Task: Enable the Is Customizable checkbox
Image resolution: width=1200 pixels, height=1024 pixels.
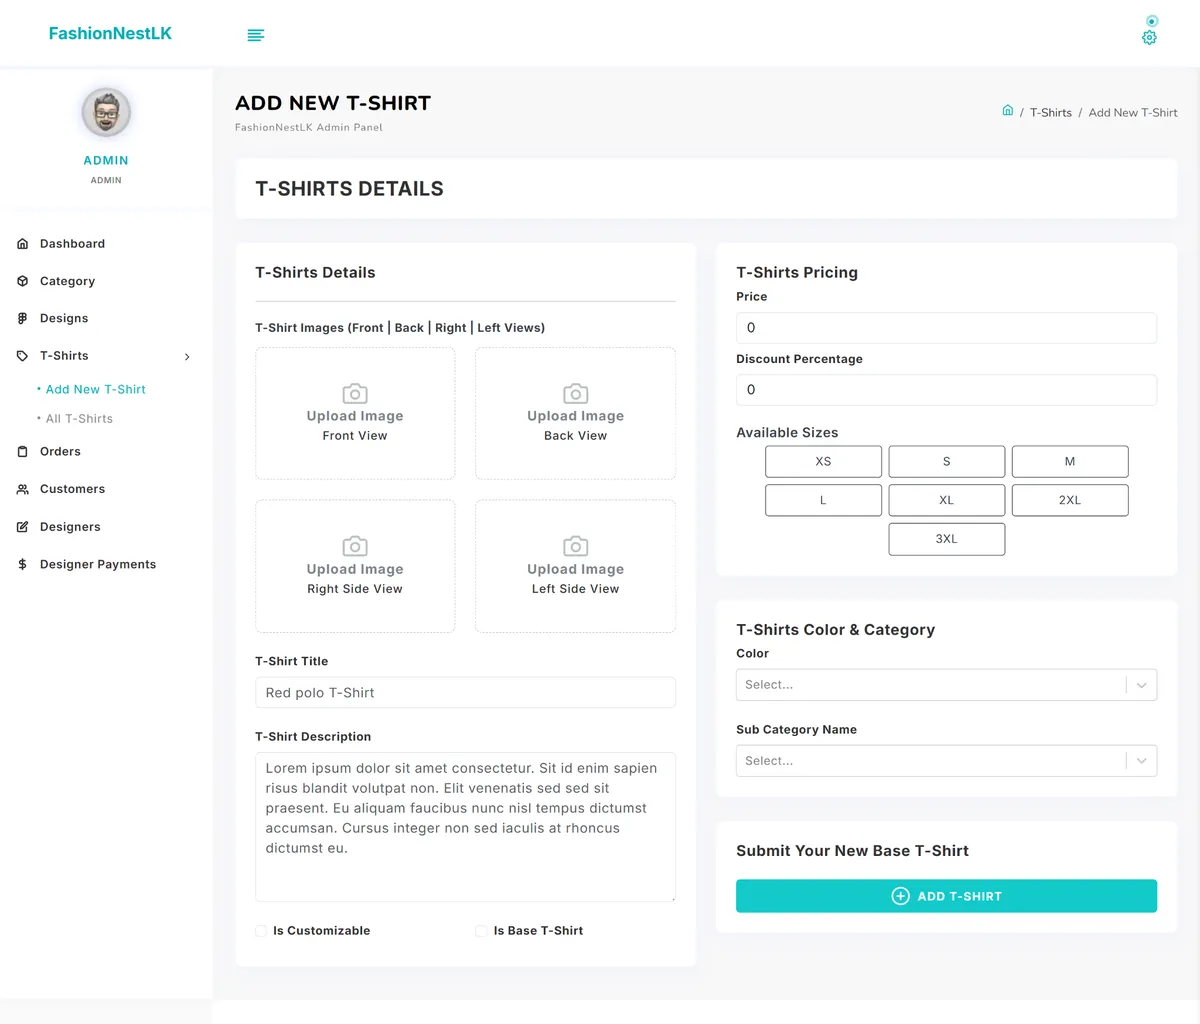Action: point(261,931)
